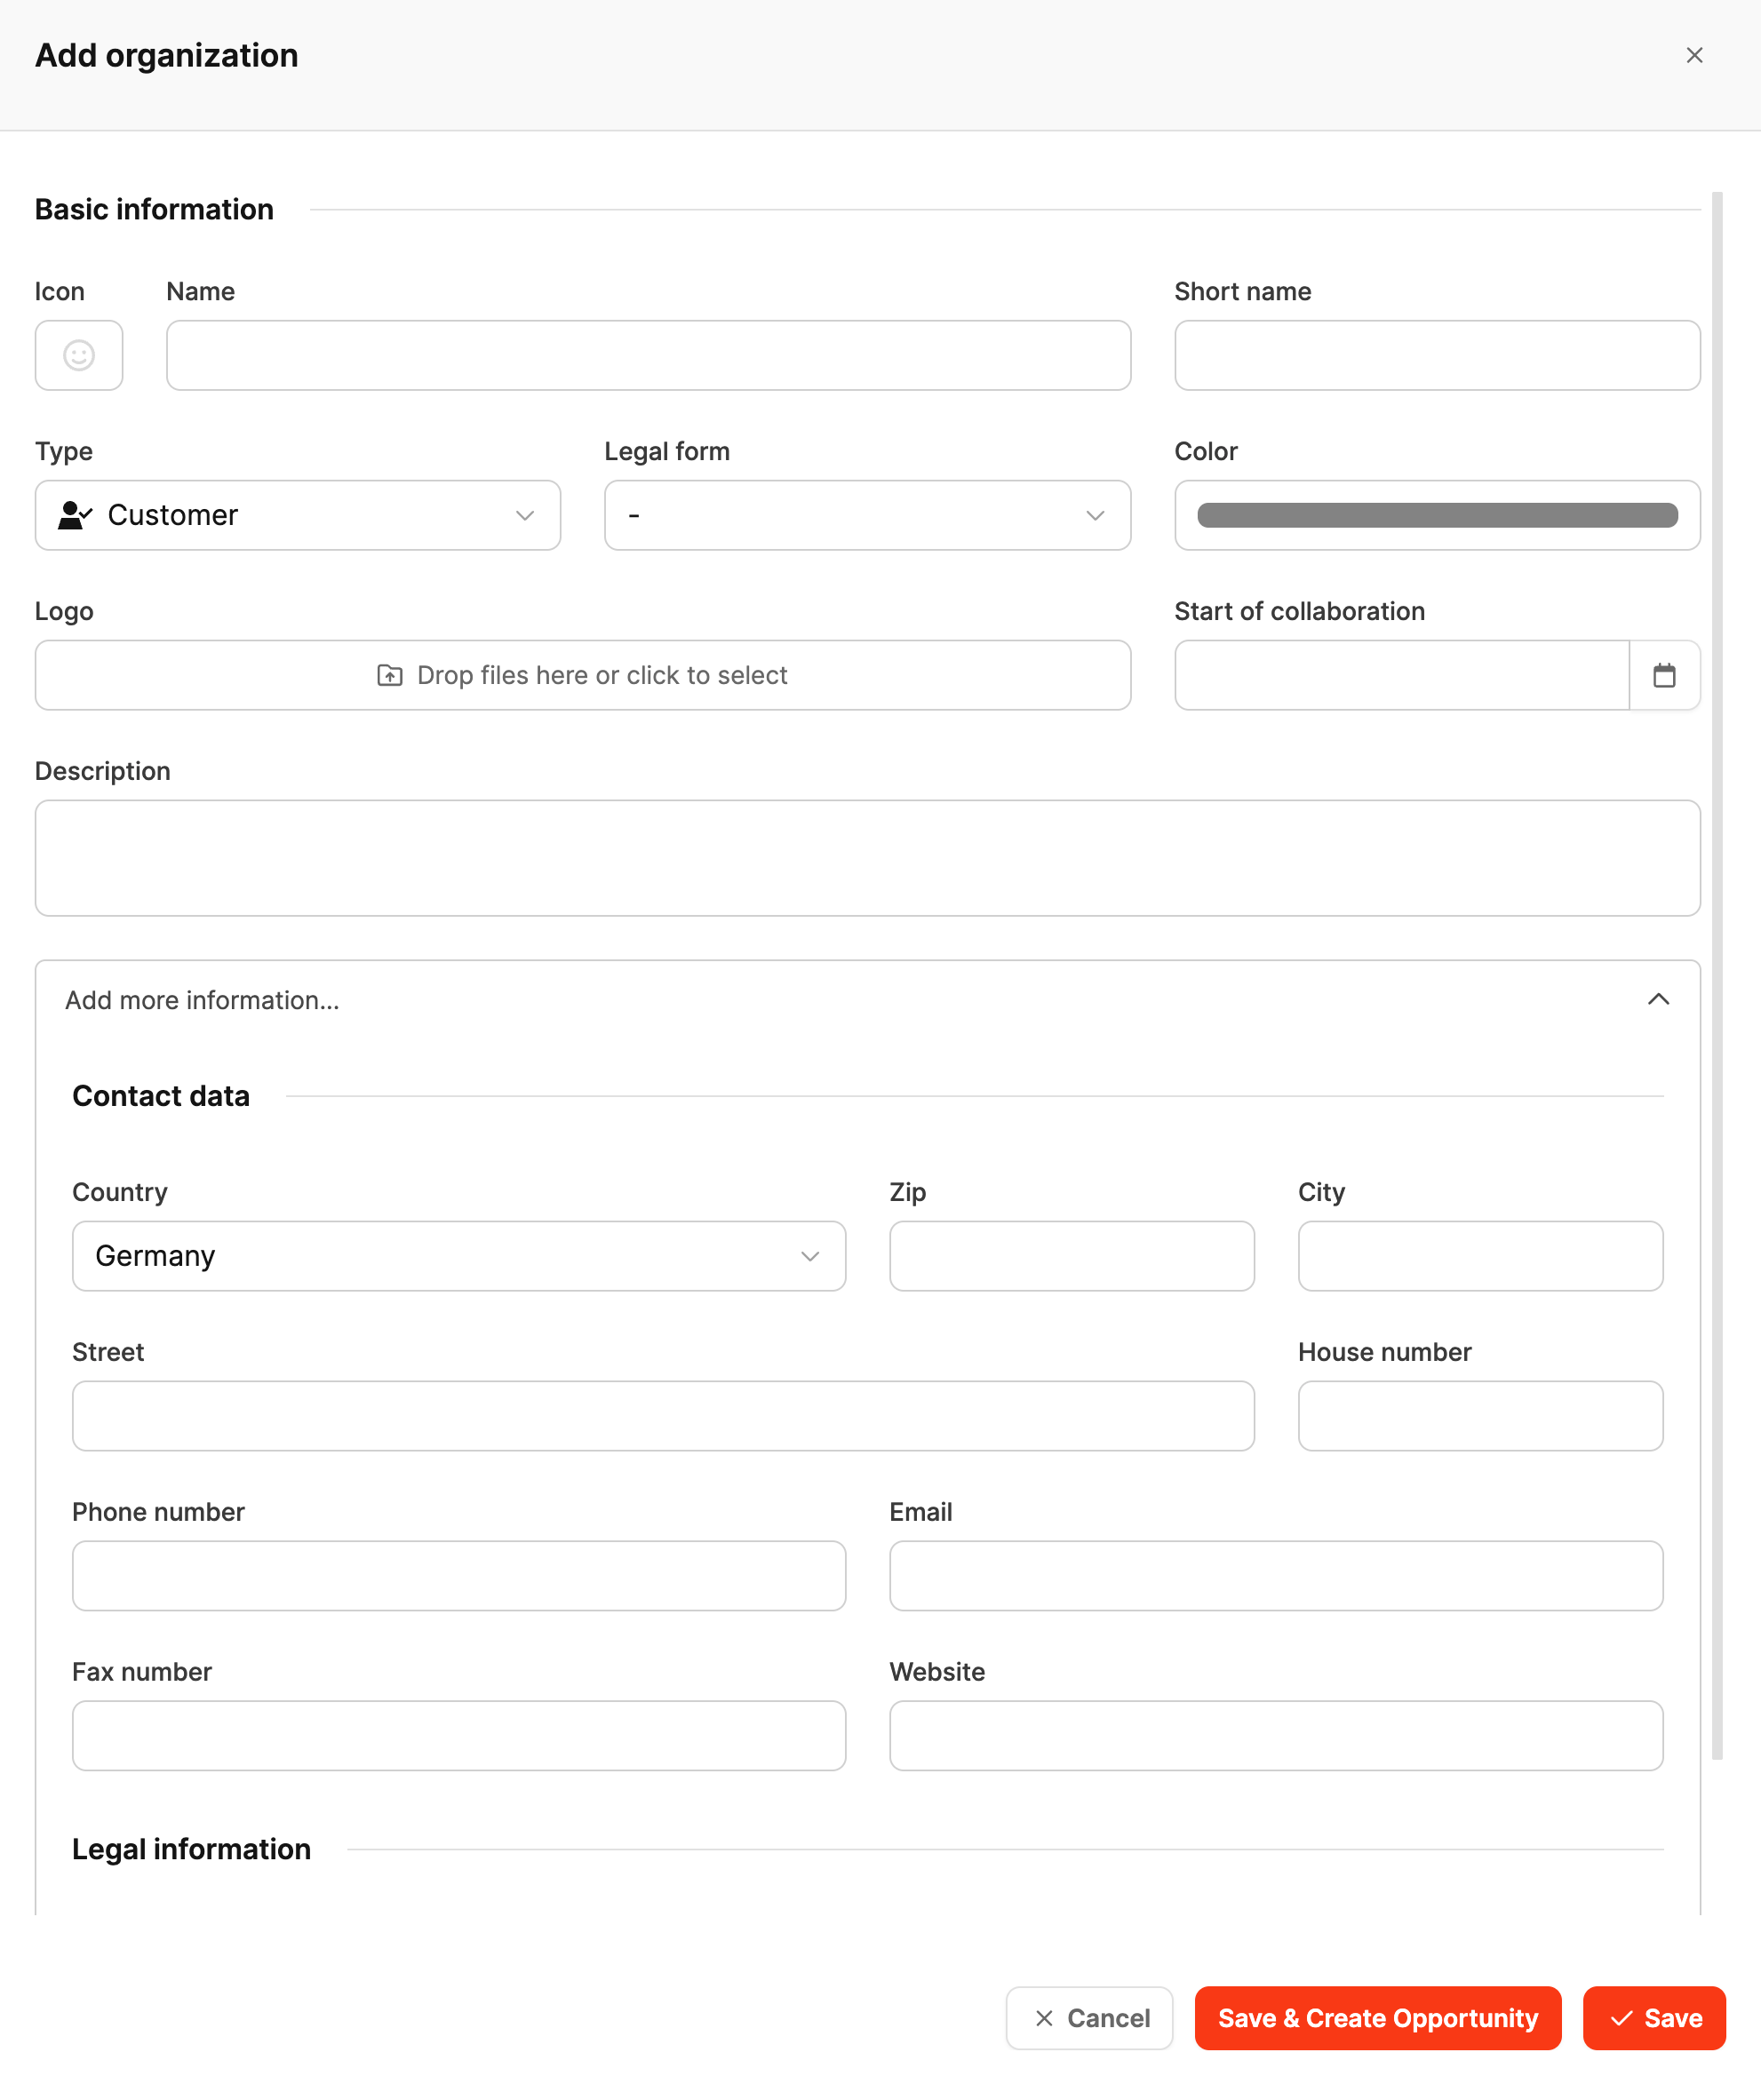
Task: Click the Zip input field
Action: (1071, 1256)
